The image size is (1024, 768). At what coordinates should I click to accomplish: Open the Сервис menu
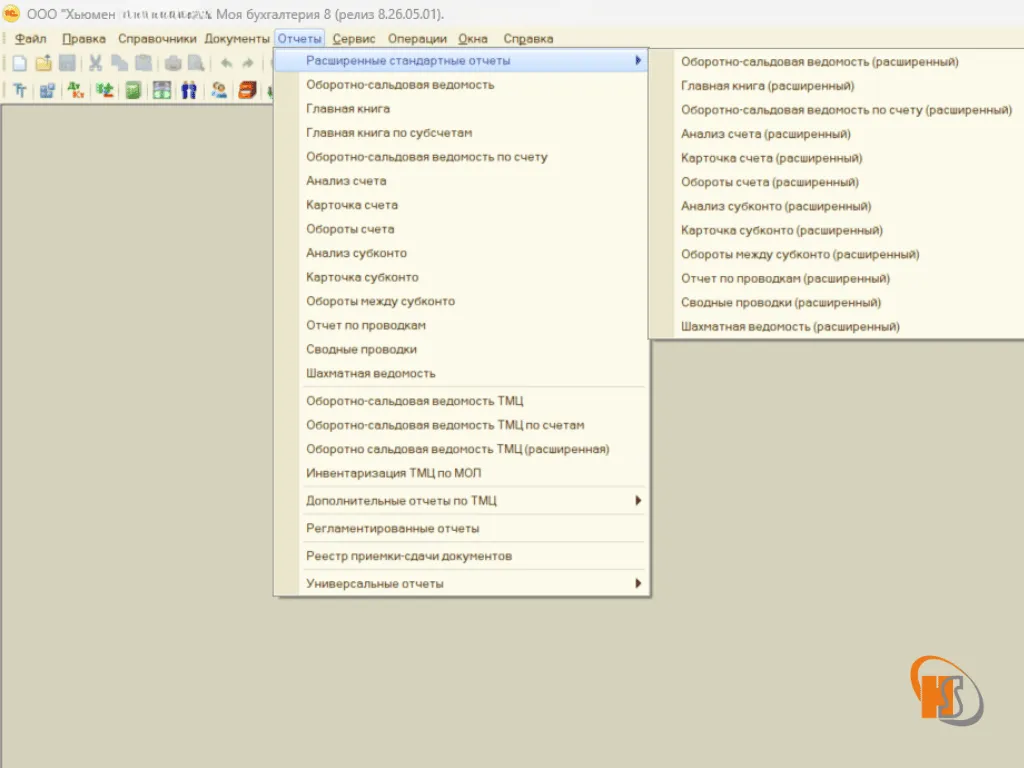pyautogui.click(x=353, y=39)
